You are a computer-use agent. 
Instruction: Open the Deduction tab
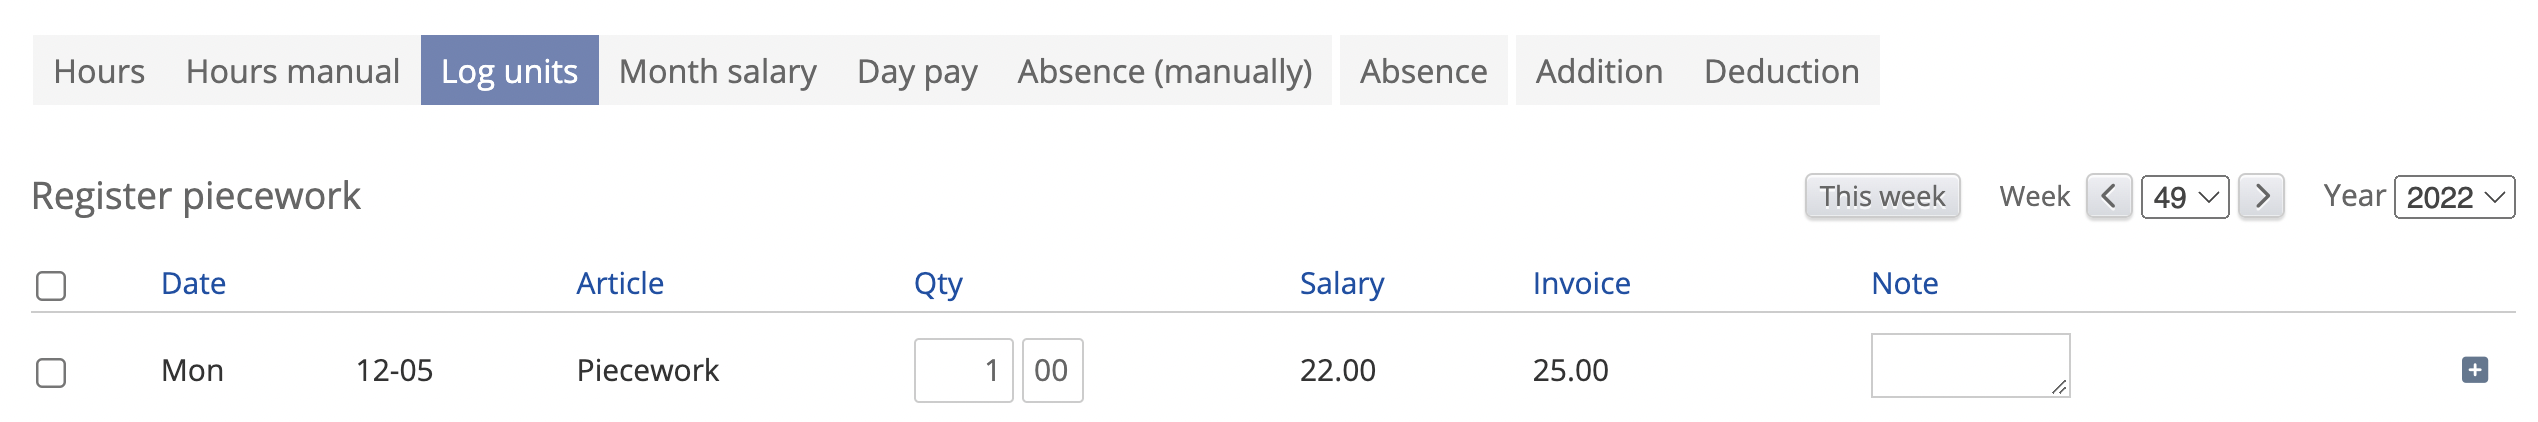coord(1781,71)
